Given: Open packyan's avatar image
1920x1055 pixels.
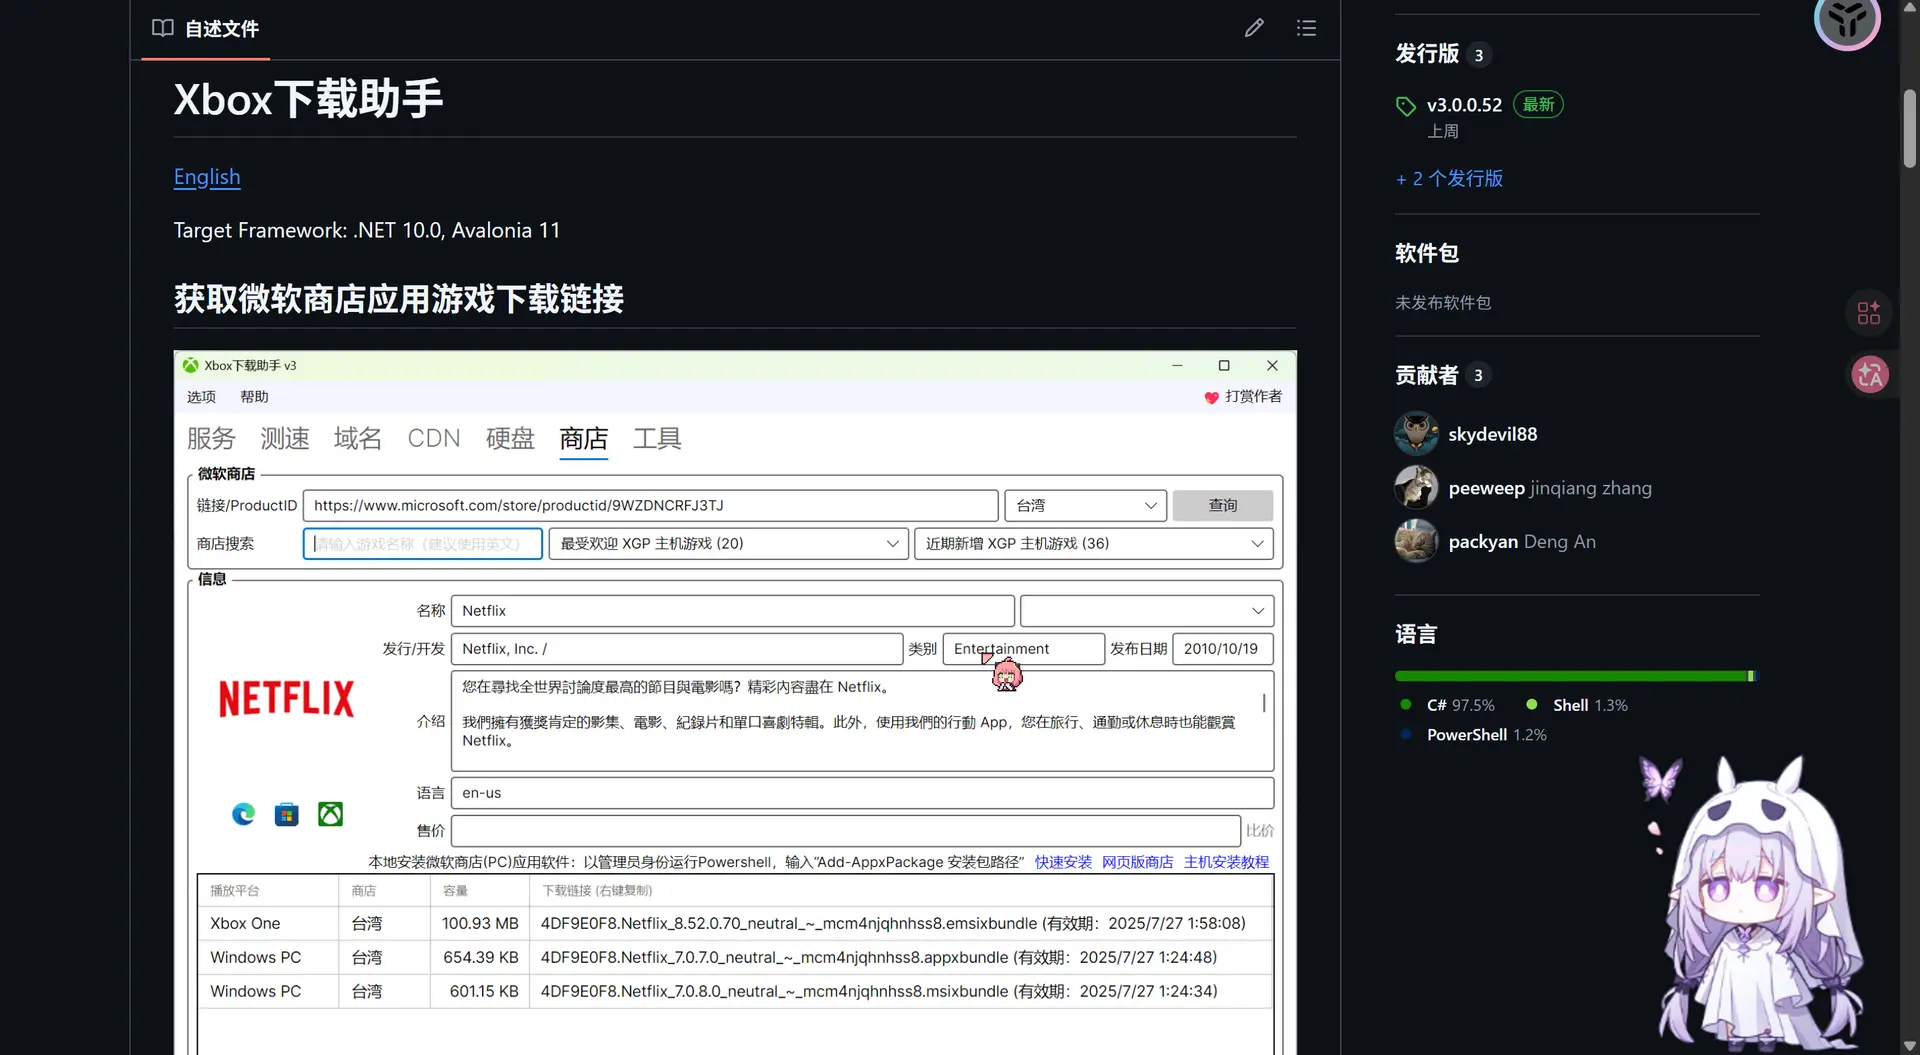Looking at the screenshot, I should coord(1416,542).
